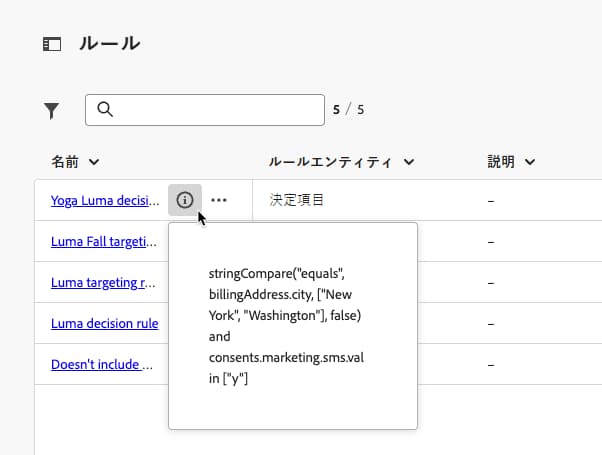
Task: Open the ルールエンティティ column dropdown
Action: tap(409, 162)
